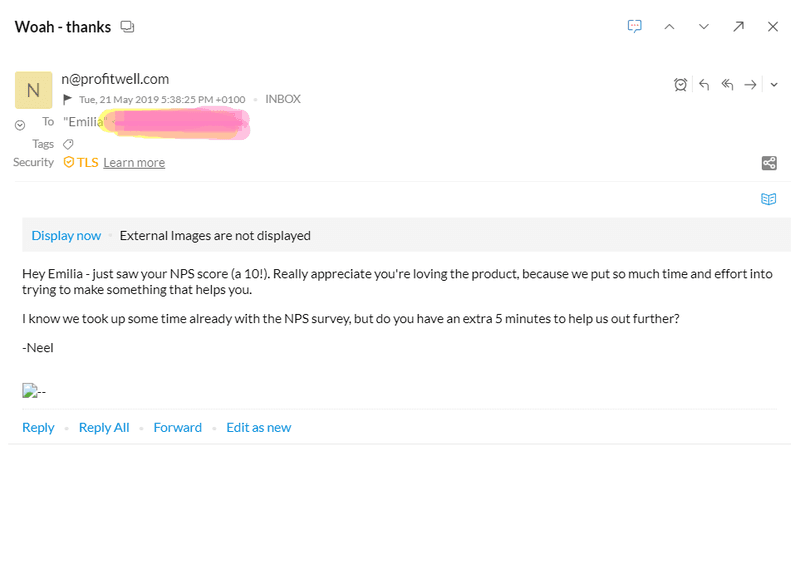This screenshot has height=564, width=800.
Task: Open the comment chat bubble icon
Action: click(x=634, y=26)
